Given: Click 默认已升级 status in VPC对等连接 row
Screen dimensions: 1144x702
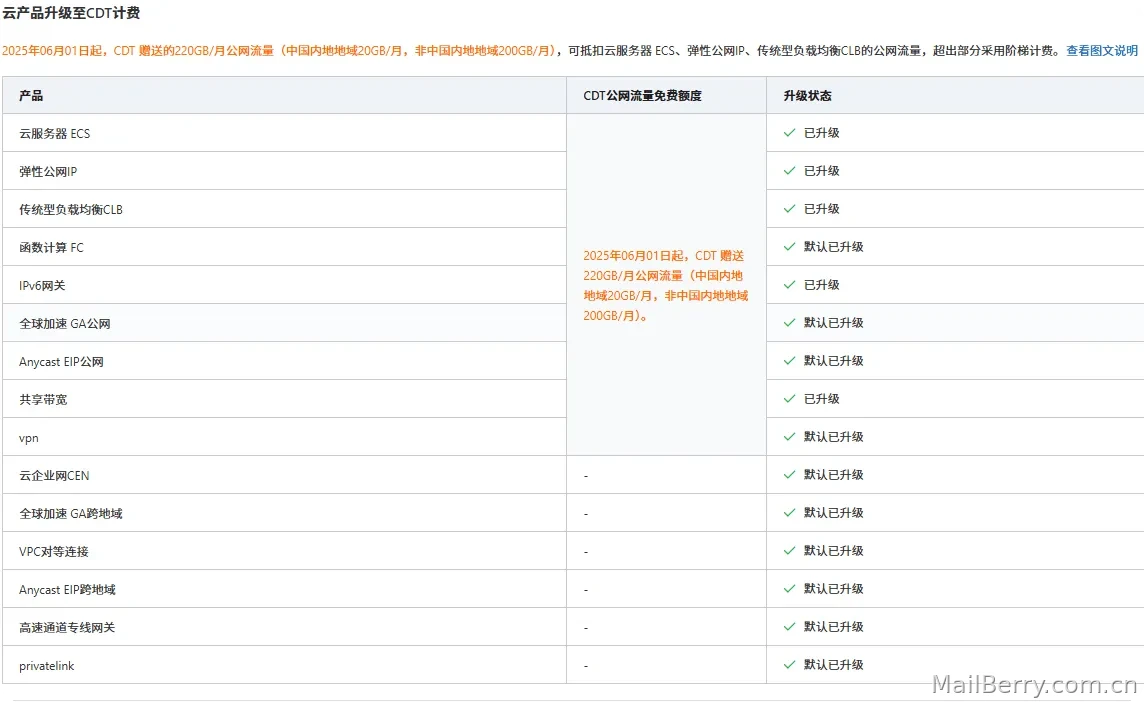Looking at the screenshot, I should [833, 550].
